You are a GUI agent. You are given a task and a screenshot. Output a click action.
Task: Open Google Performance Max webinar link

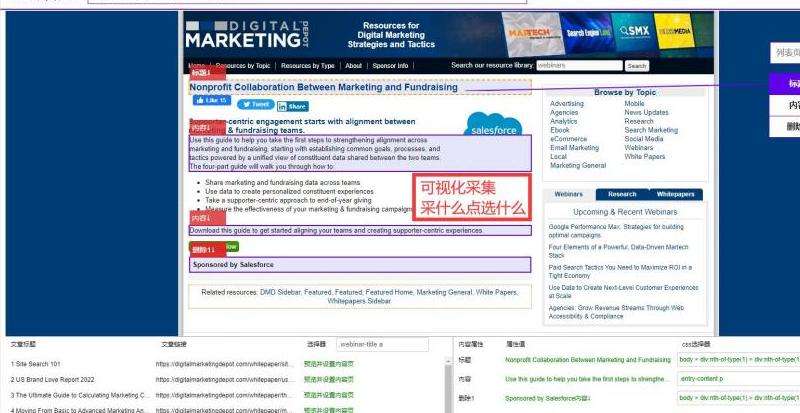pyautogui.click(x=616, y=231)
